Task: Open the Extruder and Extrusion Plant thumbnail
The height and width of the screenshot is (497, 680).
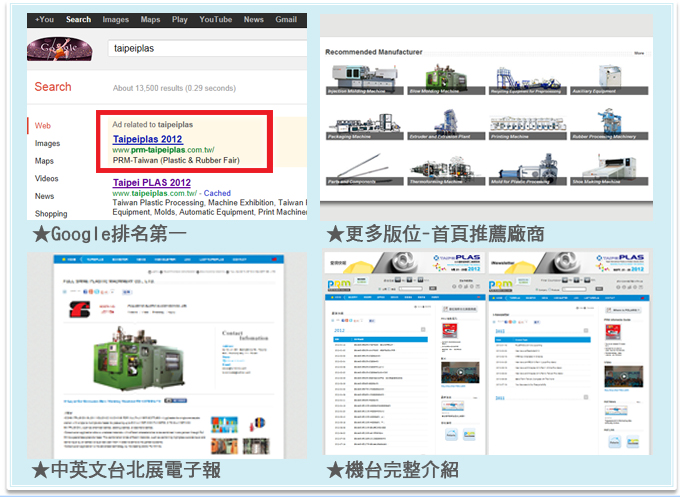Action: click(446, 124)
